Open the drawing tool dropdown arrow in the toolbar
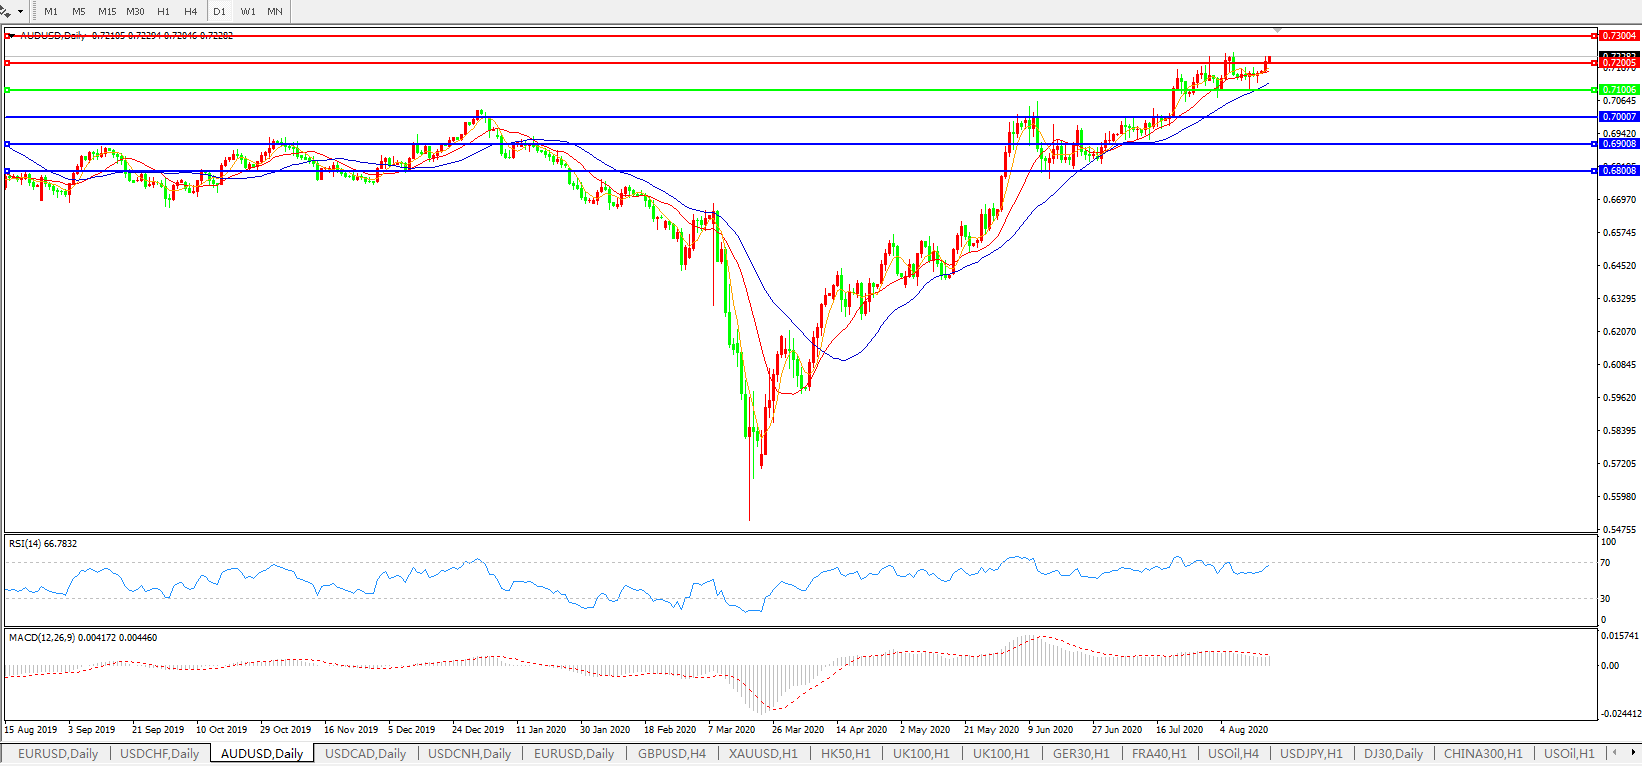Image resolution: width=1642 pixels, height=766 pixels. click(20, 12)
